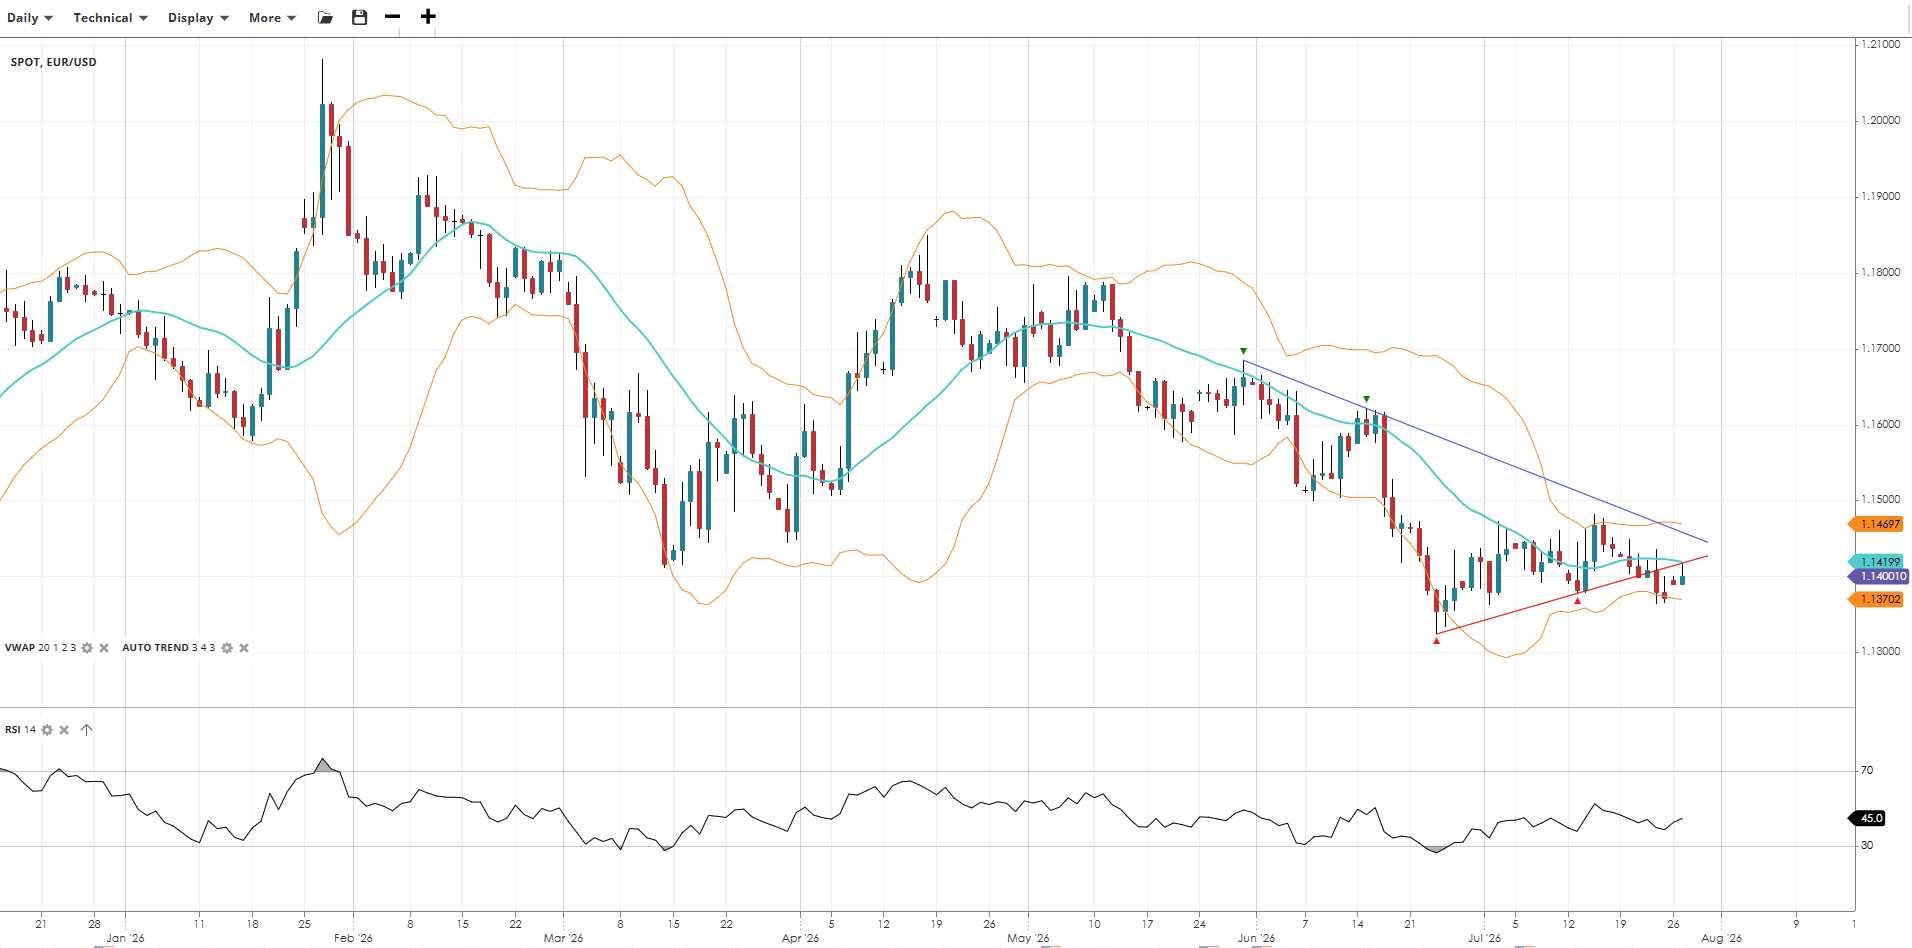Click the AUTO TREND 3 4 3 label
1912x948 pixels.
click(x=169, y=648)
